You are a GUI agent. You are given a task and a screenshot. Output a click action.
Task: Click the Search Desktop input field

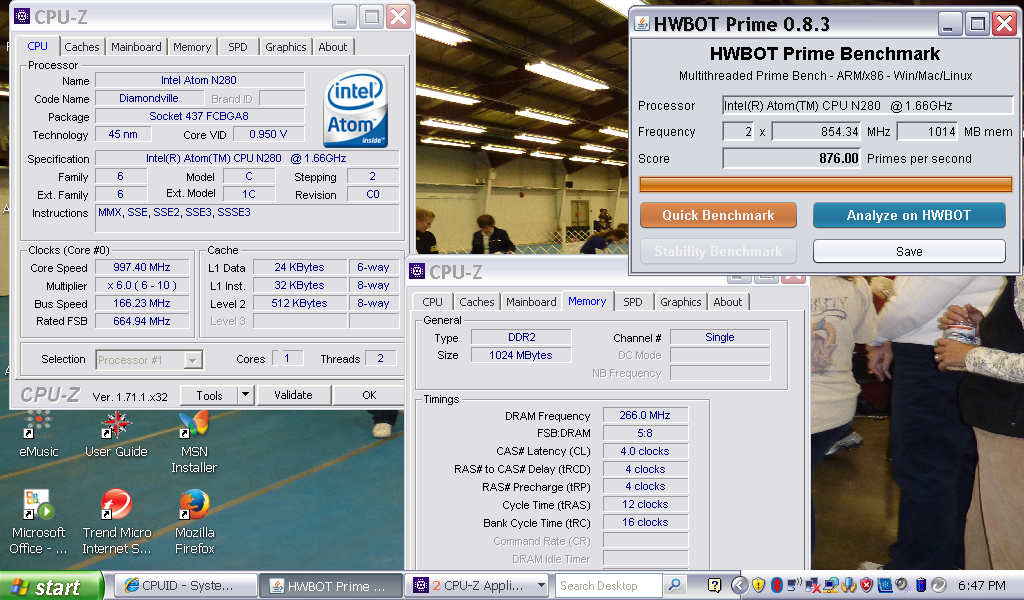[x=609, y=586]
